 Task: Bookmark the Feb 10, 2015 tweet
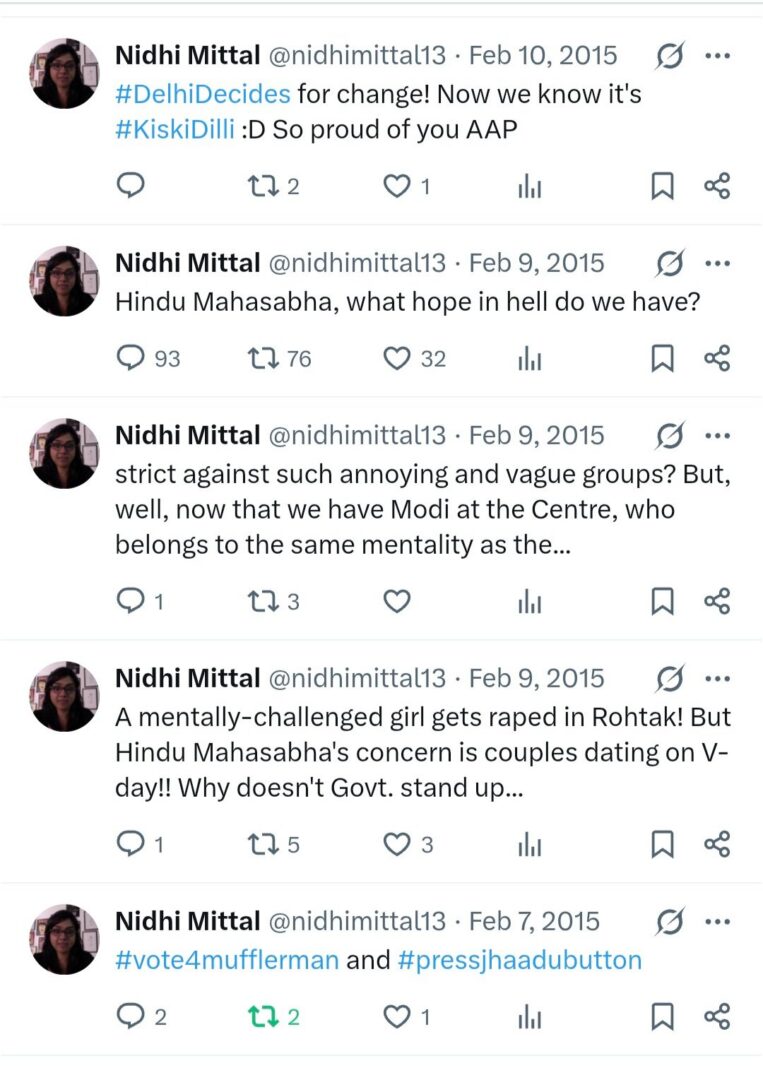click(x=662, y=186)
